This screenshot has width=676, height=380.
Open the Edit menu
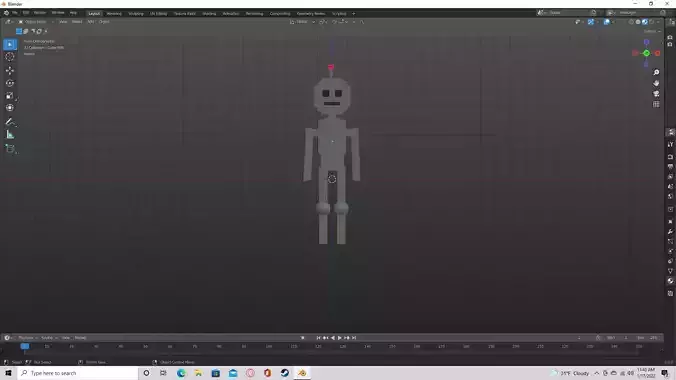click(x=26, y=13)
